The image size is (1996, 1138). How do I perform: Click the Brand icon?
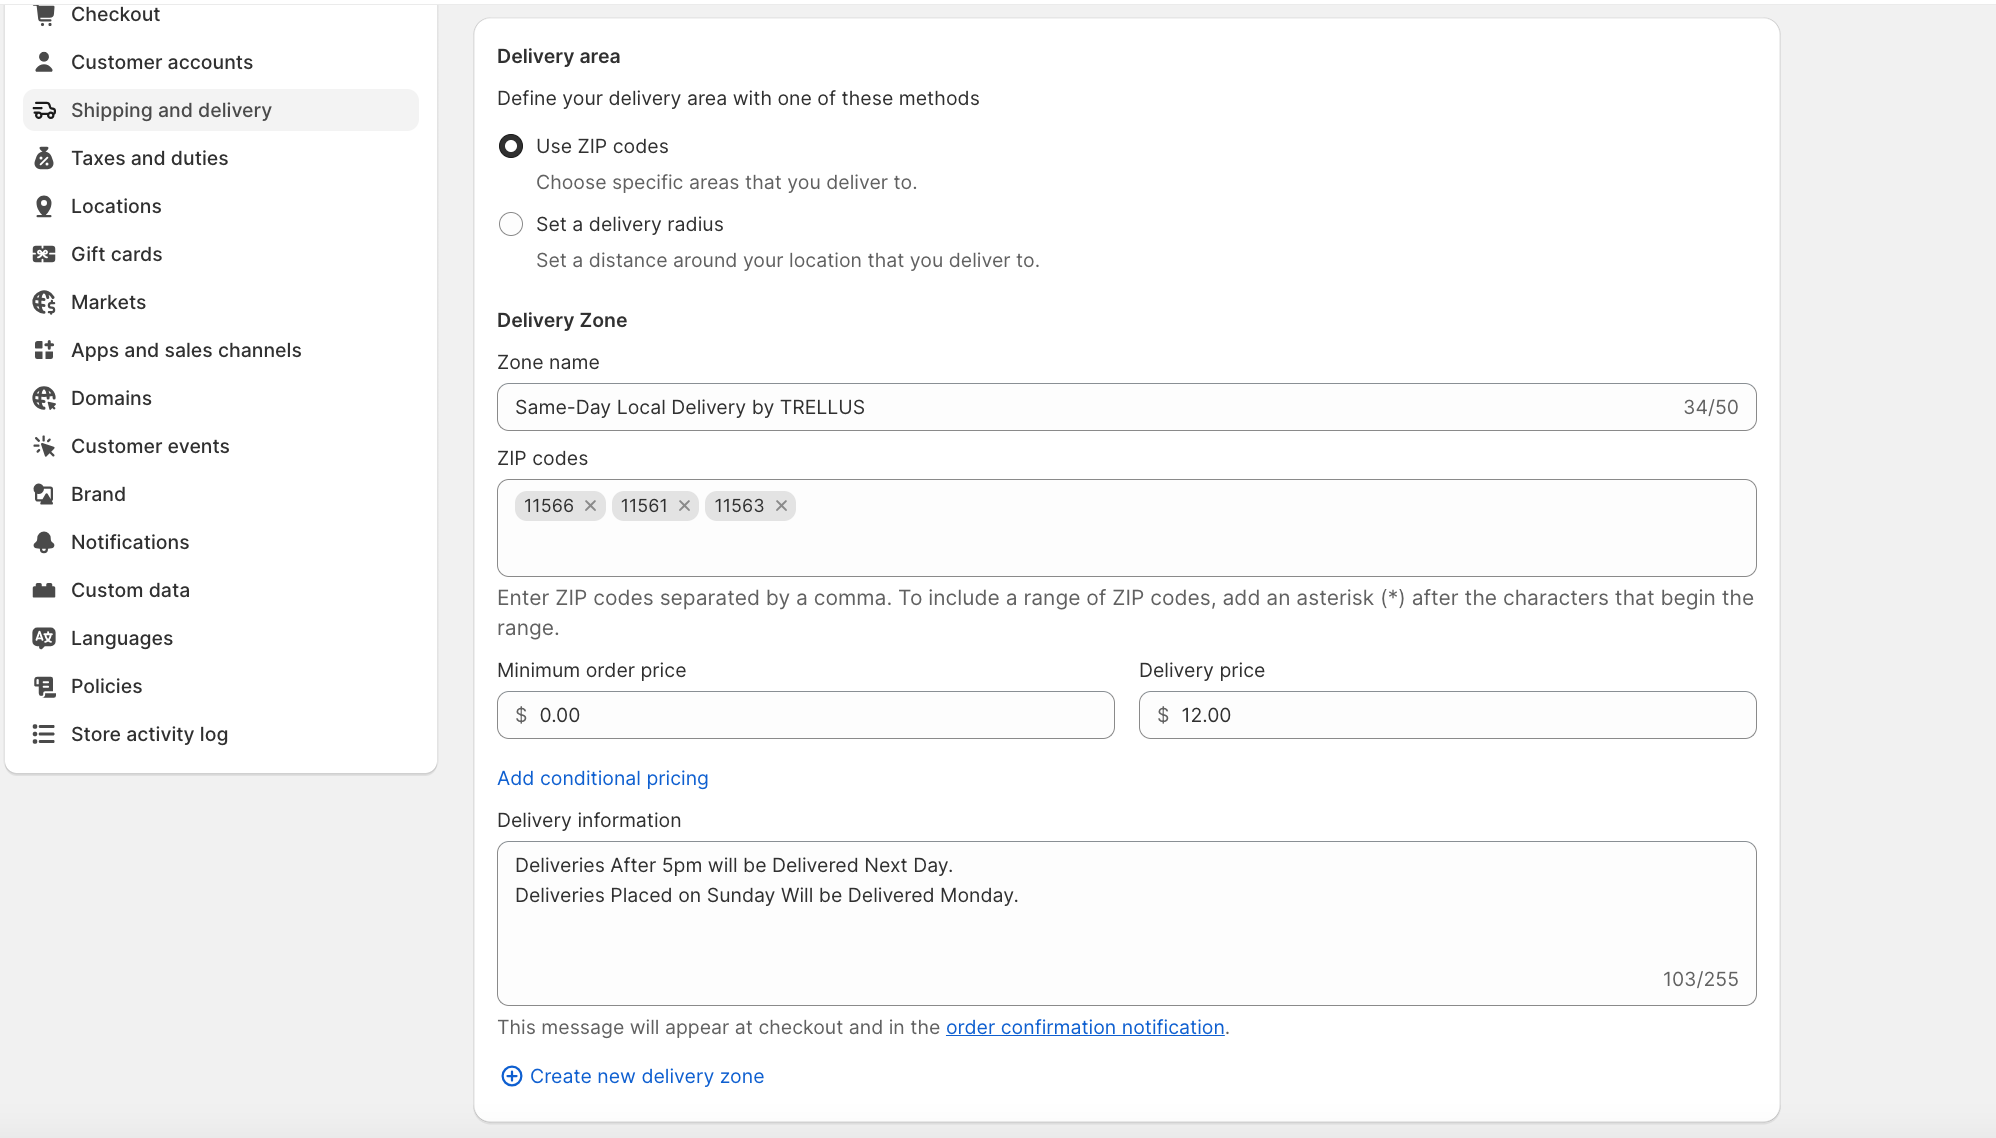[44, 494]
